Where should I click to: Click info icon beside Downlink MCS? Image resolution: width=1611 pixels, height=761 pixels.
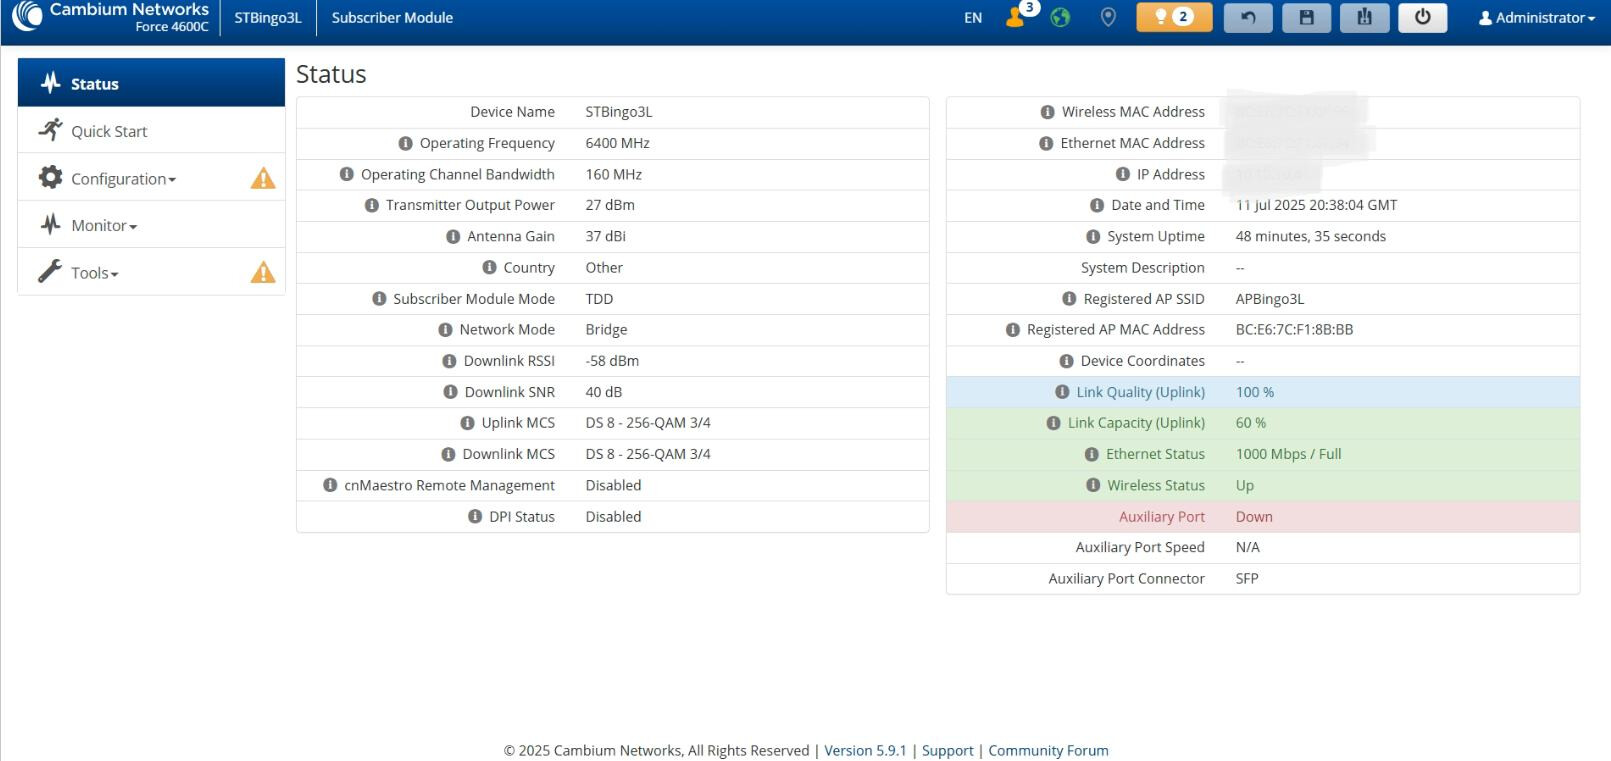coord(448,454)
